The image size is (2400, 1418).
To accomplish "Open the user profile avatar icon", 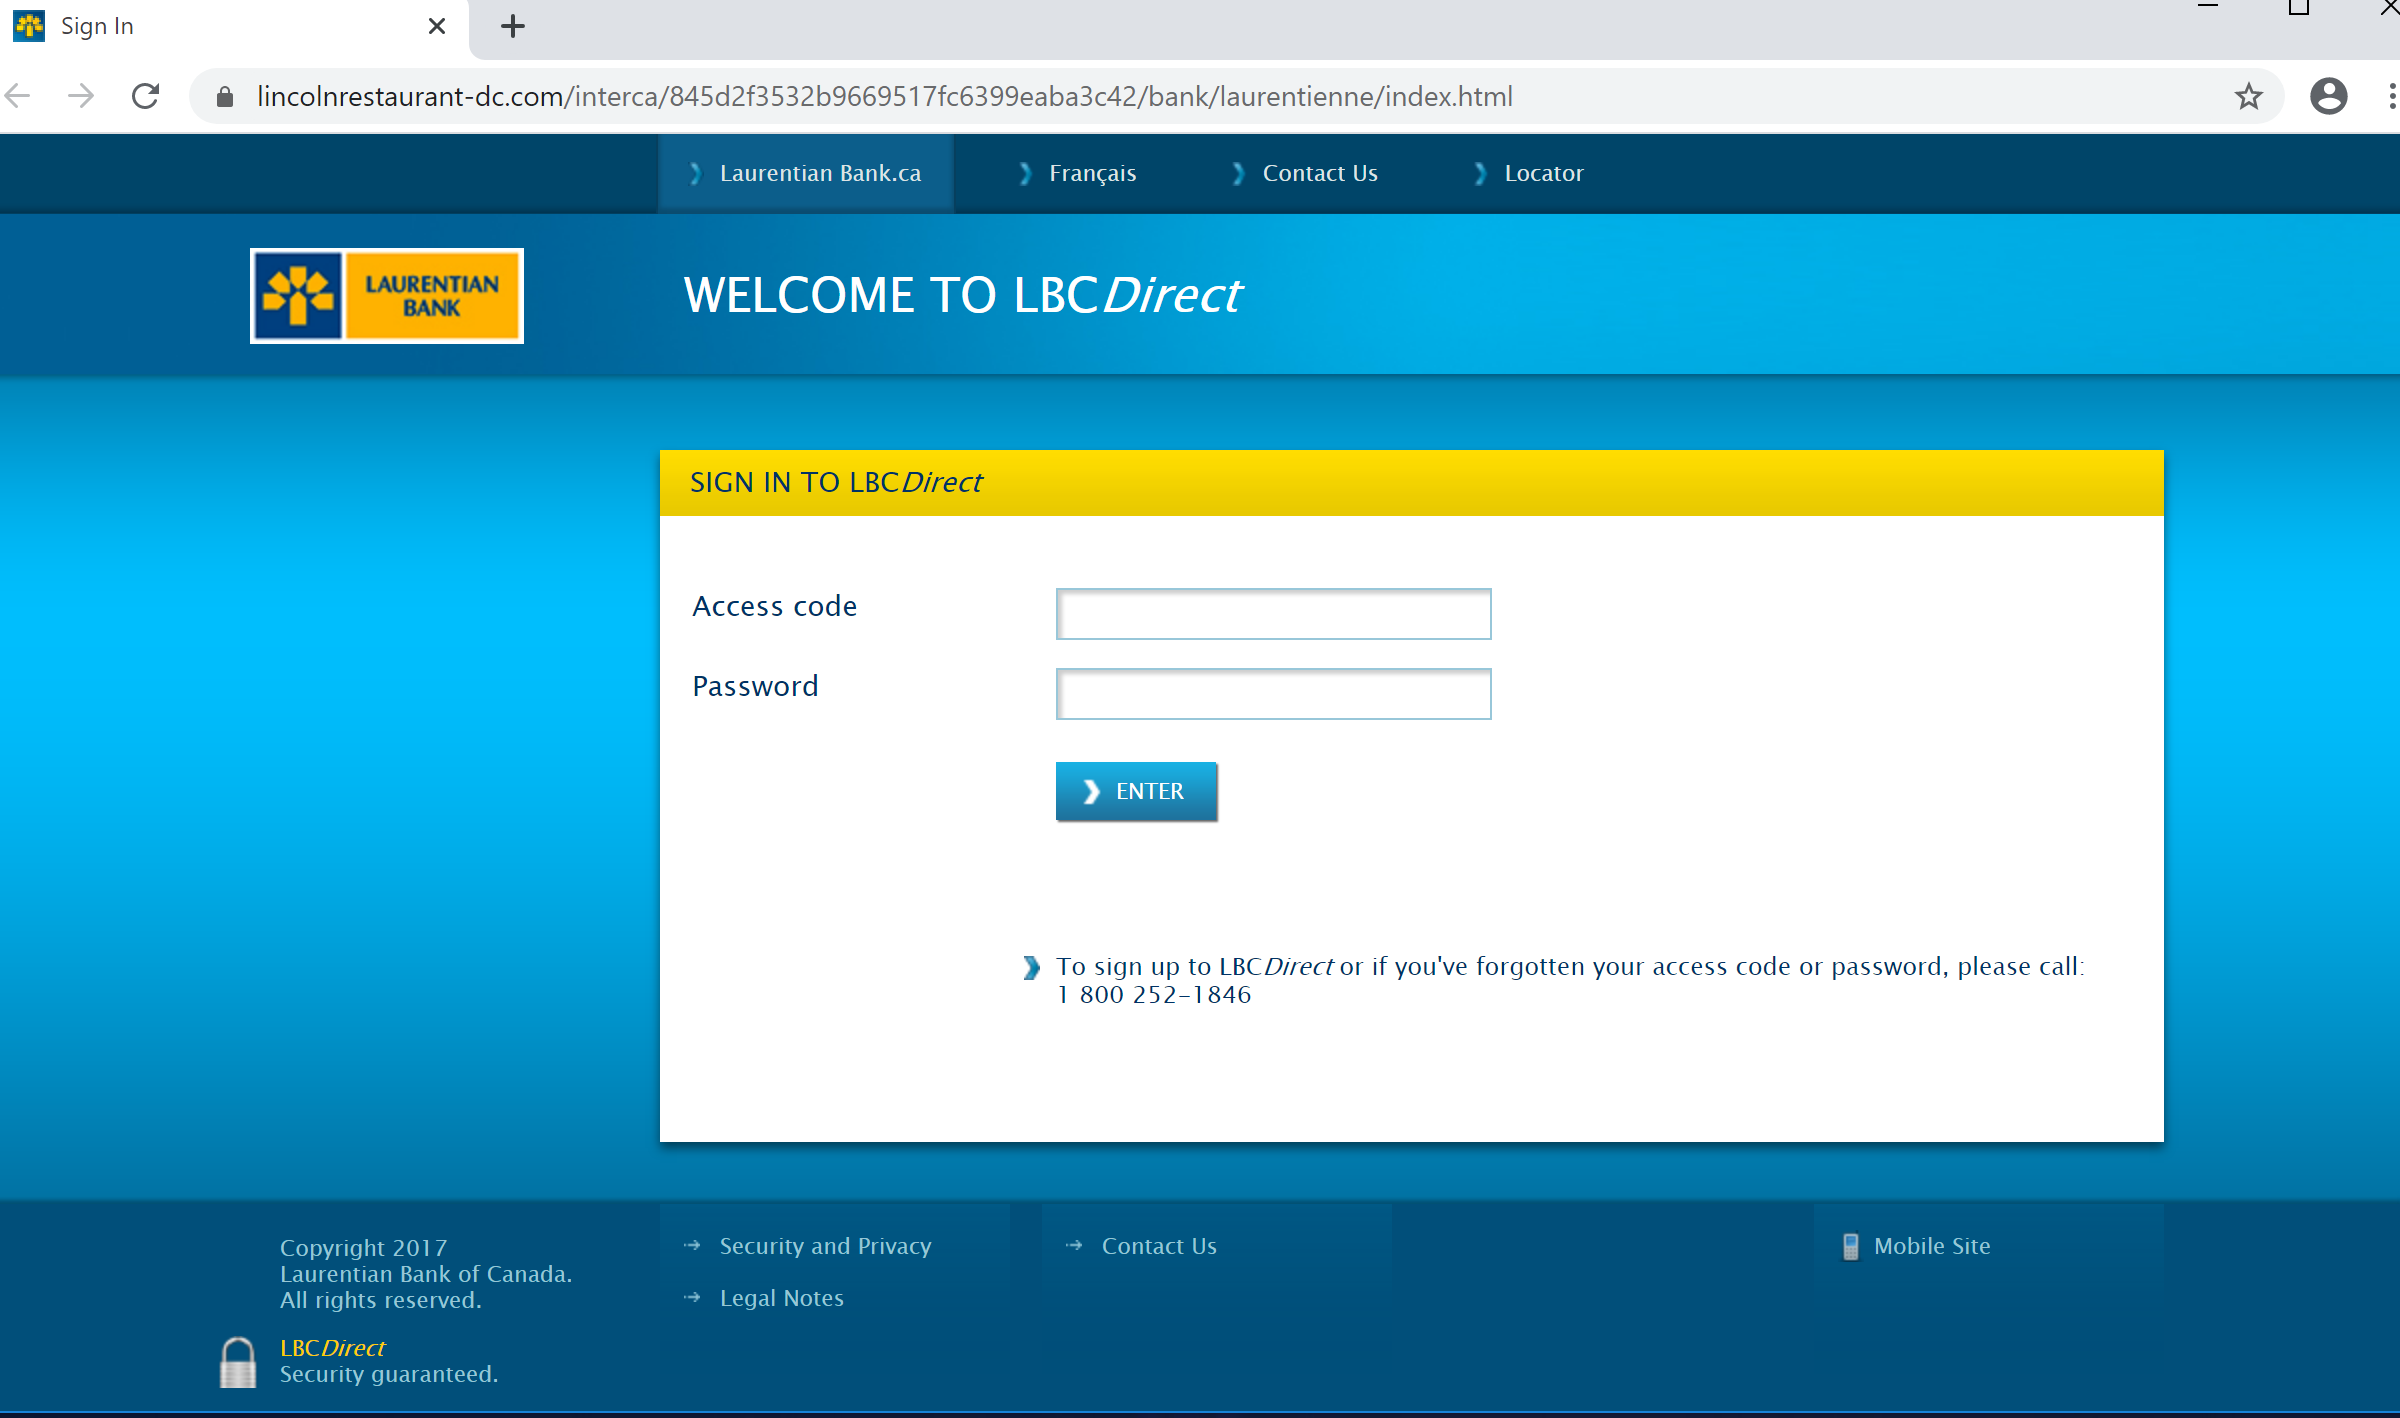I will click(x=2329, y=96).
